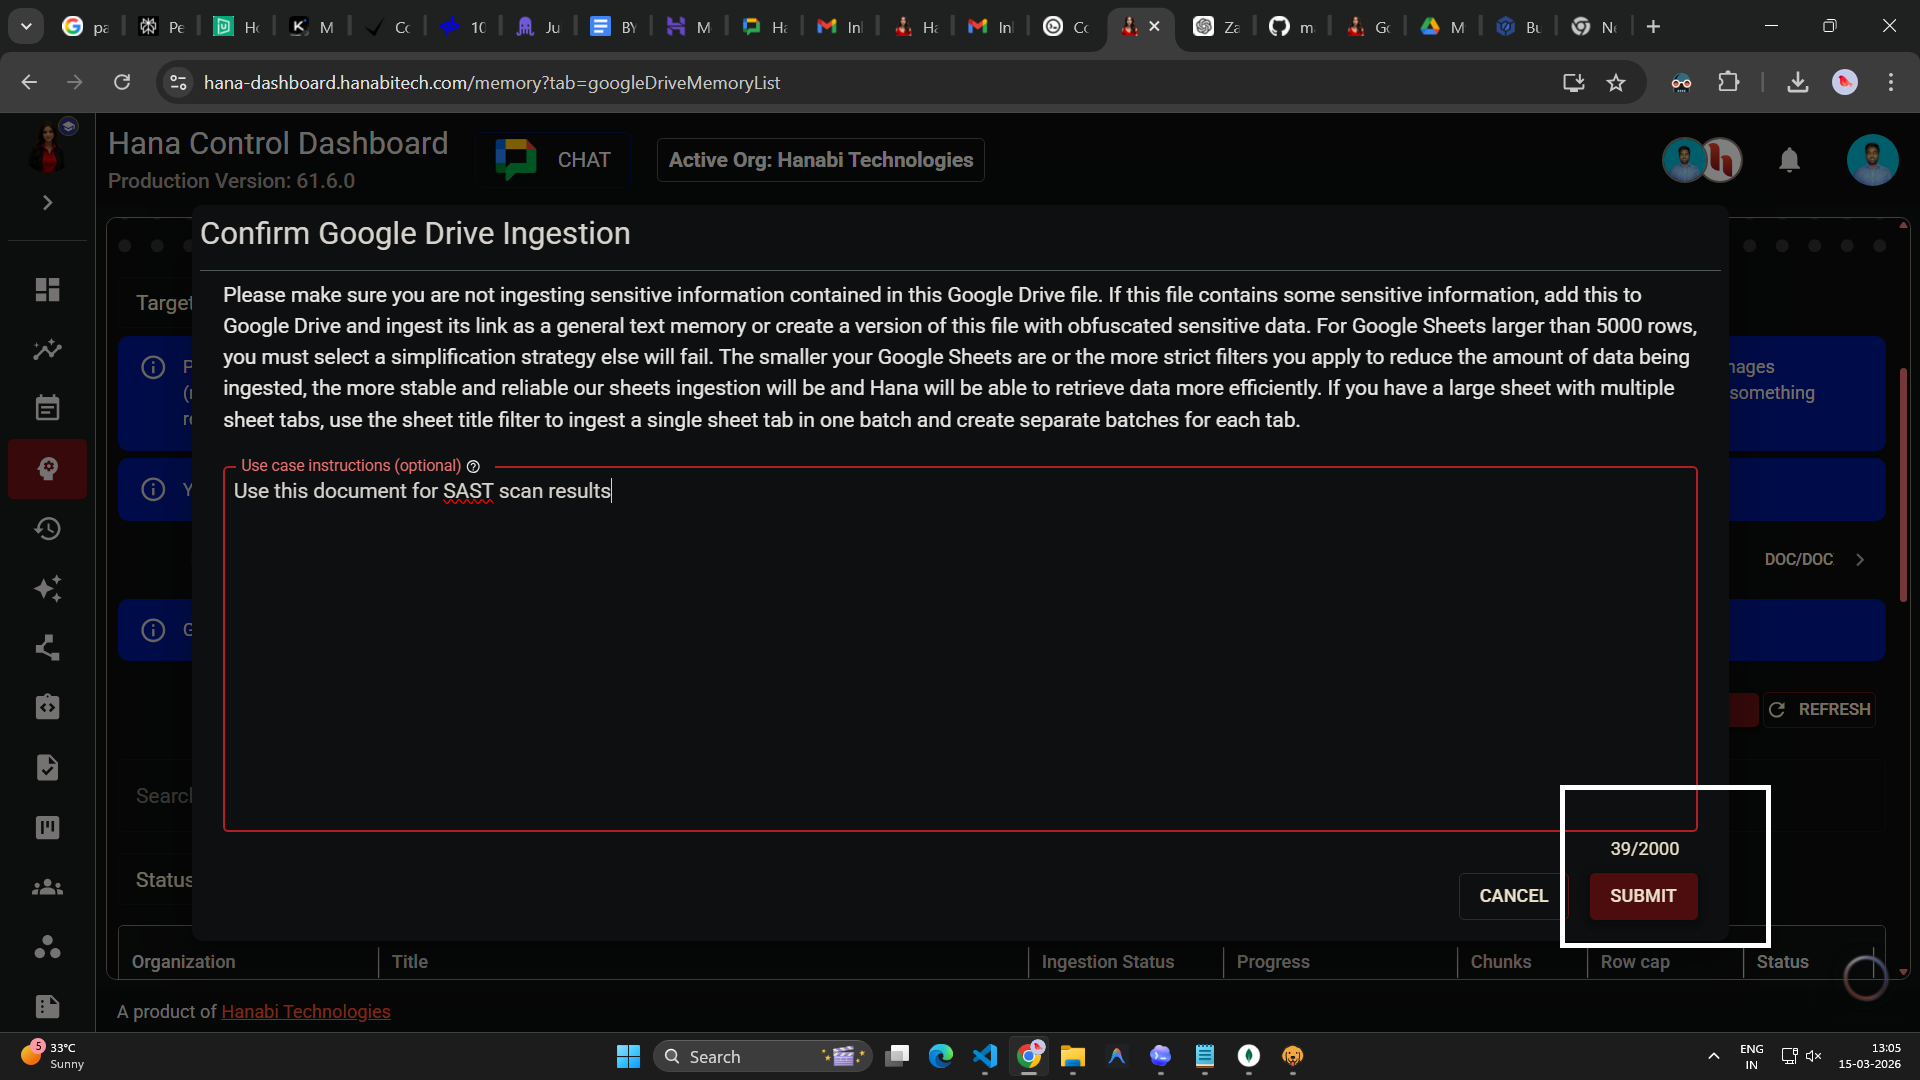Open the notifications bell
Image resolution: width=1920 pixels, height=1080 pixels.
coord(1789,160)
